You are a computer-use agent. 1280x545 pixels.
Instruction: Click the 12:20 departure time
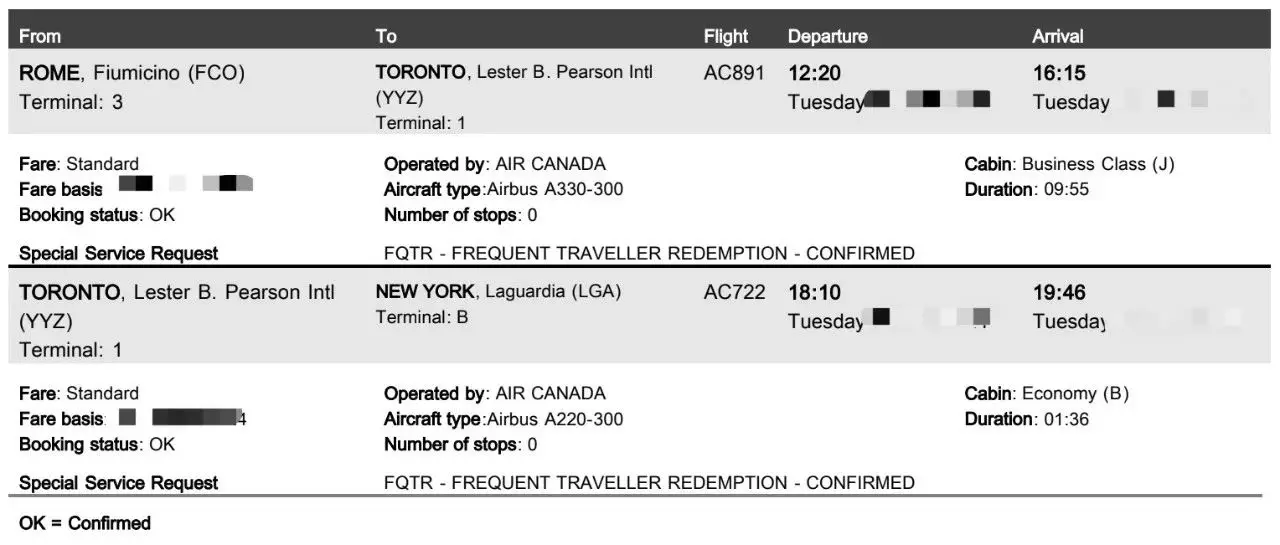(814, 73)
